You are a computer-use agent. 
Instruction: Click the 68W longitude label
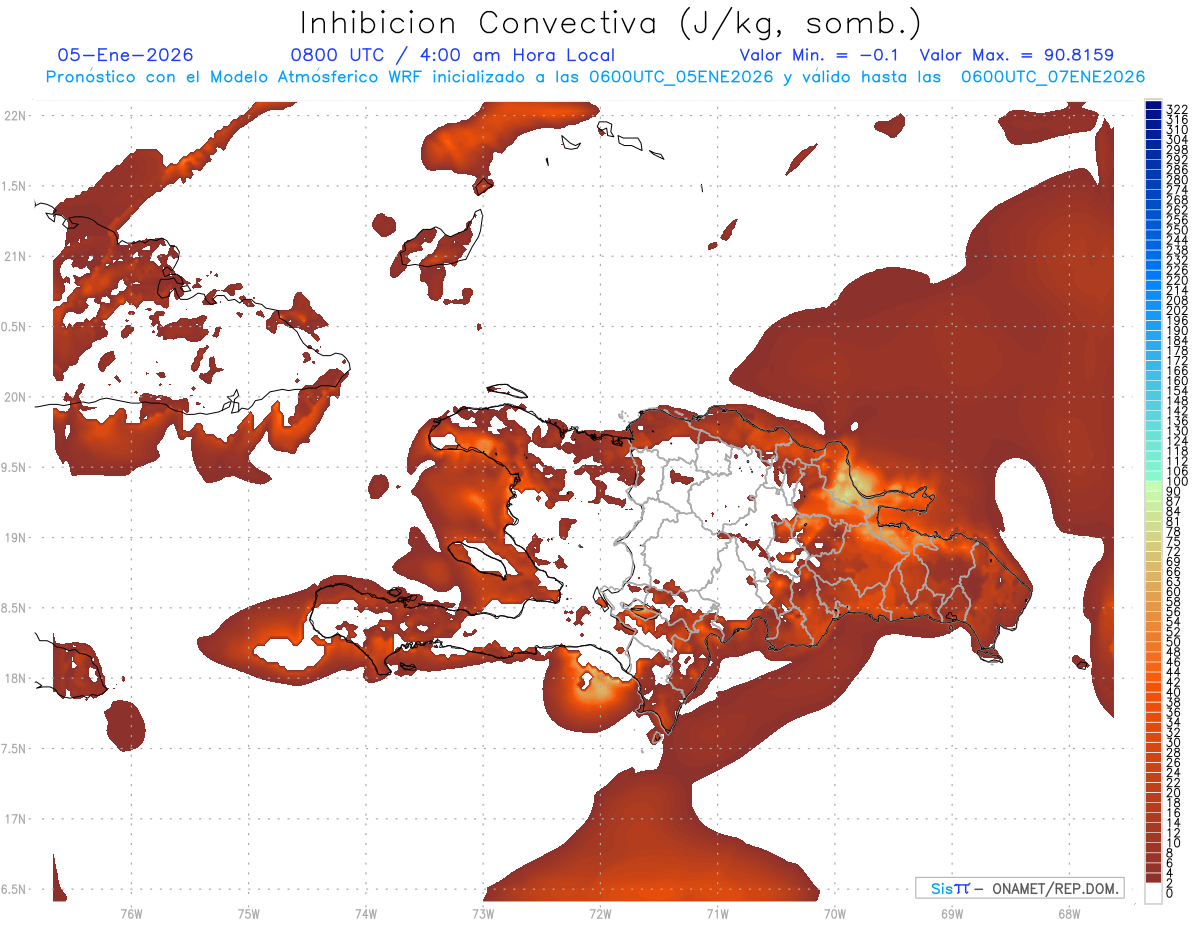1068,913
